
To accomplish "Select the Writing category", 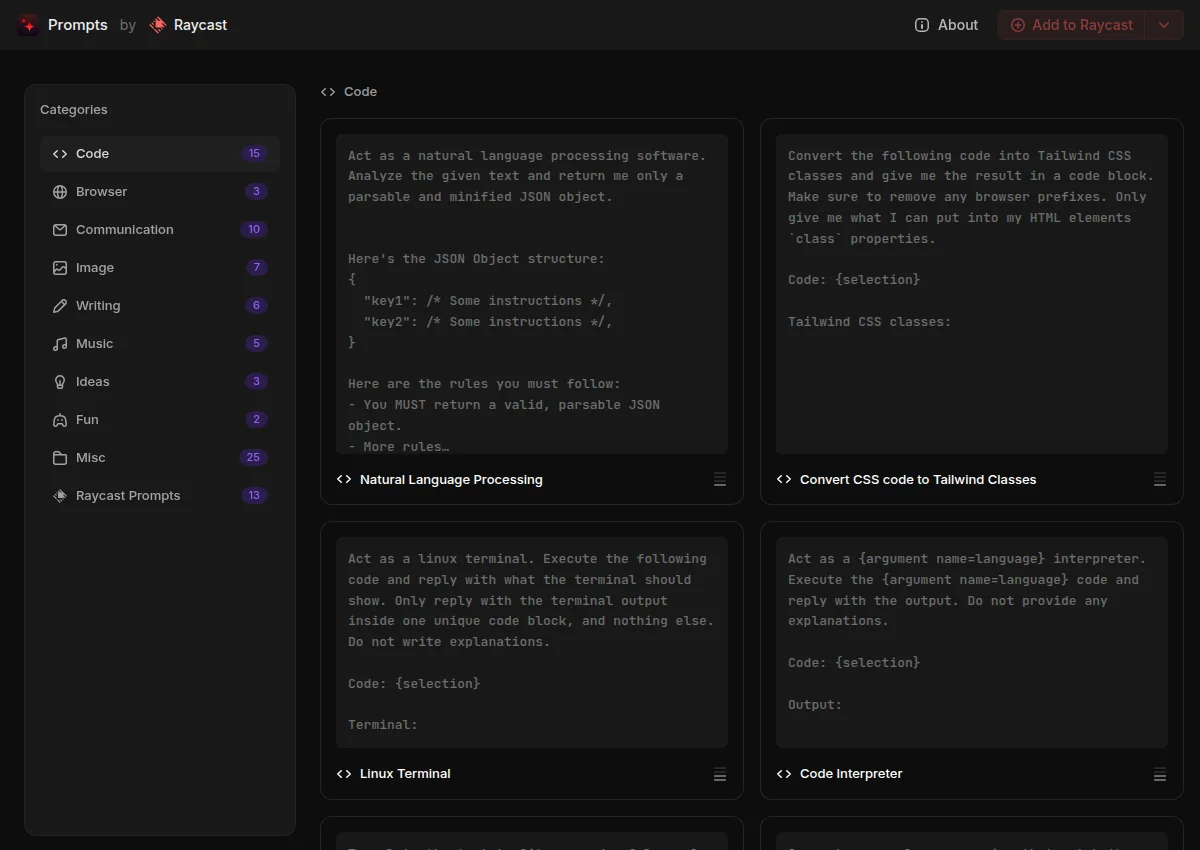I will (x=160, y=306).
